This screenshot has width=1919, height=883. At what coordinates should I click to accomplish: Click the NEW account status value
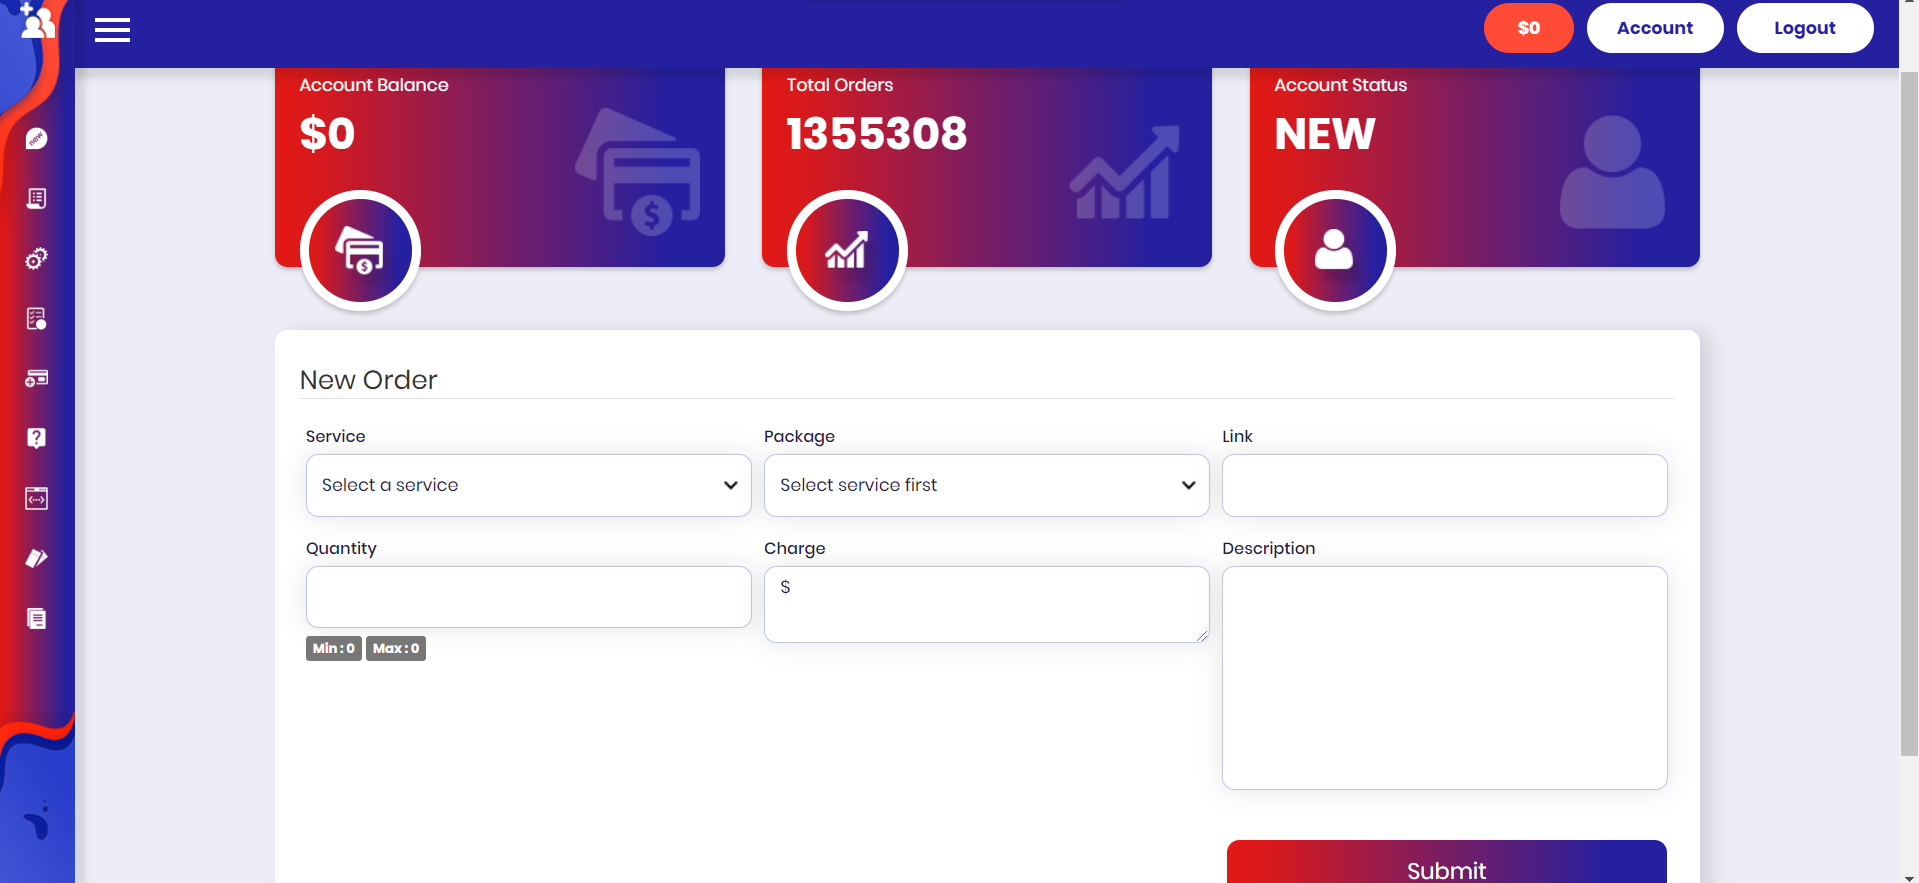[1325, 134]
